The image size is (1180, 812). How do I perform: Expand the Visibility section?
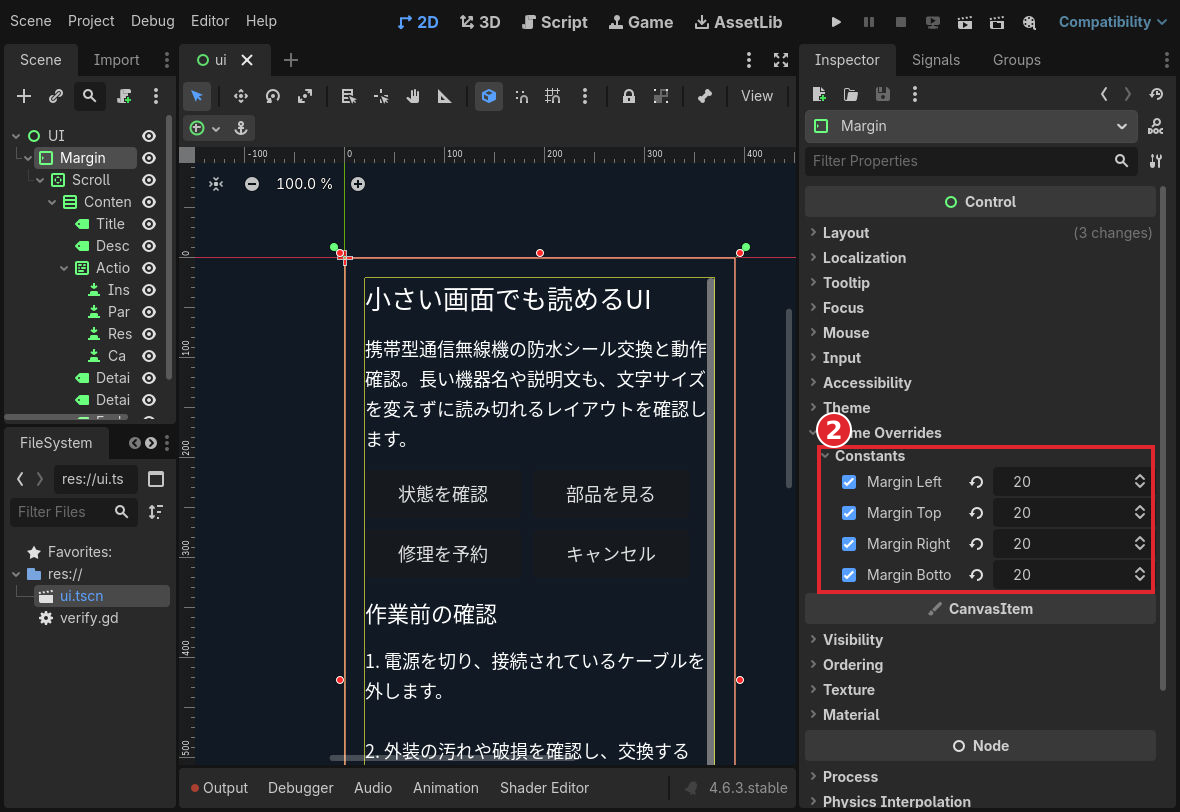981,640
